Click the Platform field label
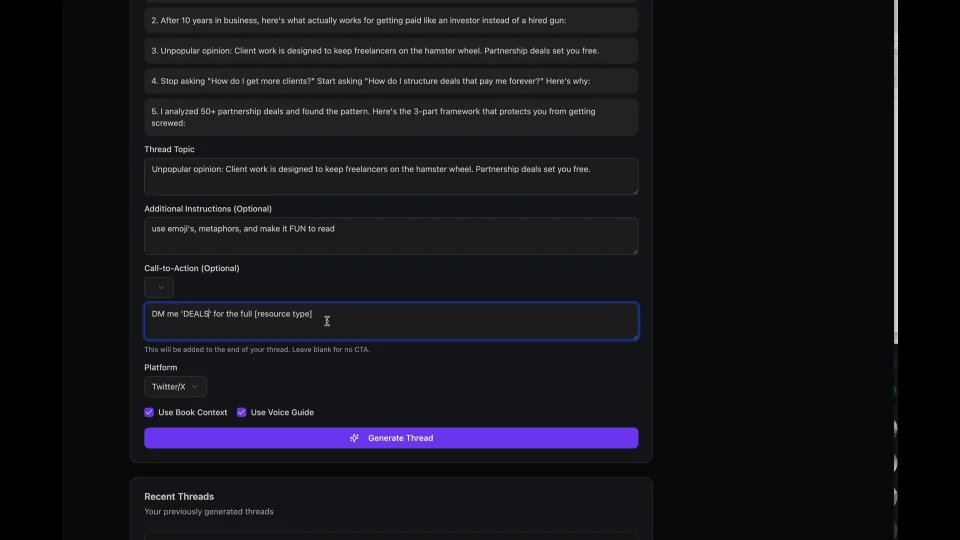This screenshot has height=540, width=960. pyautogui.click(x=160, y=367)
